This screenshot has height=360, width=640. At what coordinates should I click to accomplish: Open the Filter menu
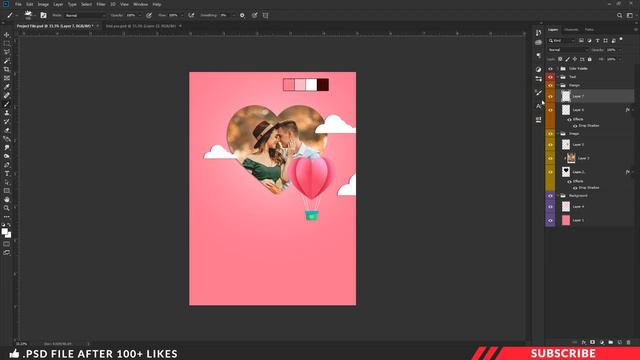coord(101,4)
